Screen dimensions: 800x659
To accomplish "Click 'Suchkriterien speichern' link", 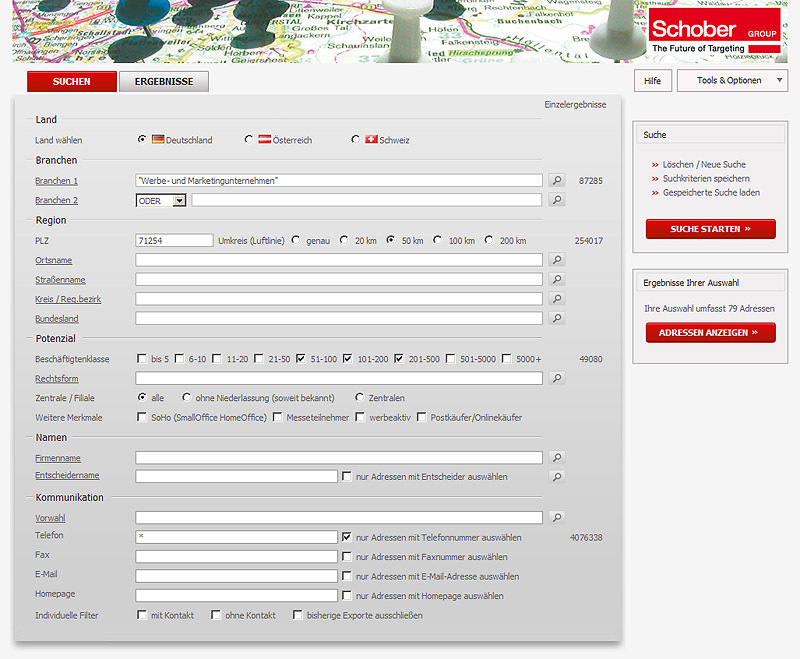I will coord(706,179).
